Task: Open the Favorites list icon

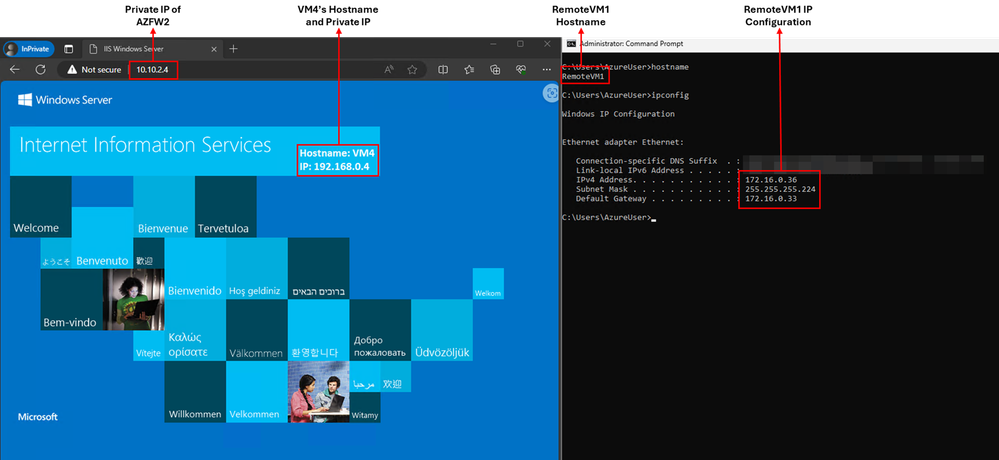Action: [x=470, y=69]
